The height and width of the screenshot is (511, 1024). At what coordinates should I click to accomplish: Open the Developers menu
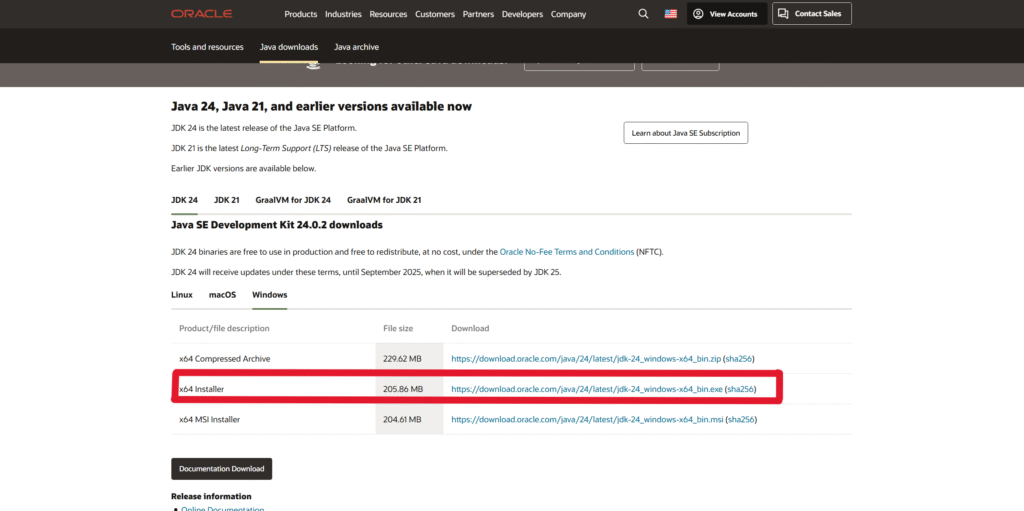521,14
